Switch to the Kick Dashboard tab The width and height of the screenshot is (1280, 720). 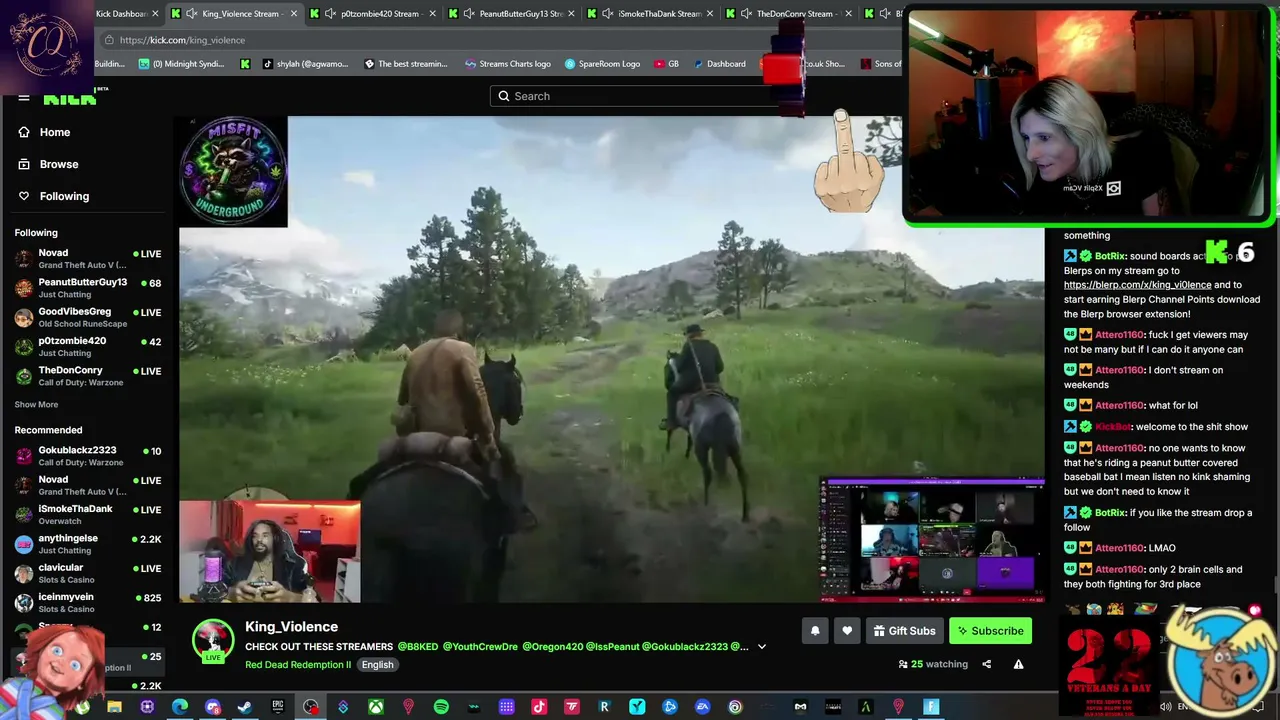pyautogui.click(x=121, y=14)
